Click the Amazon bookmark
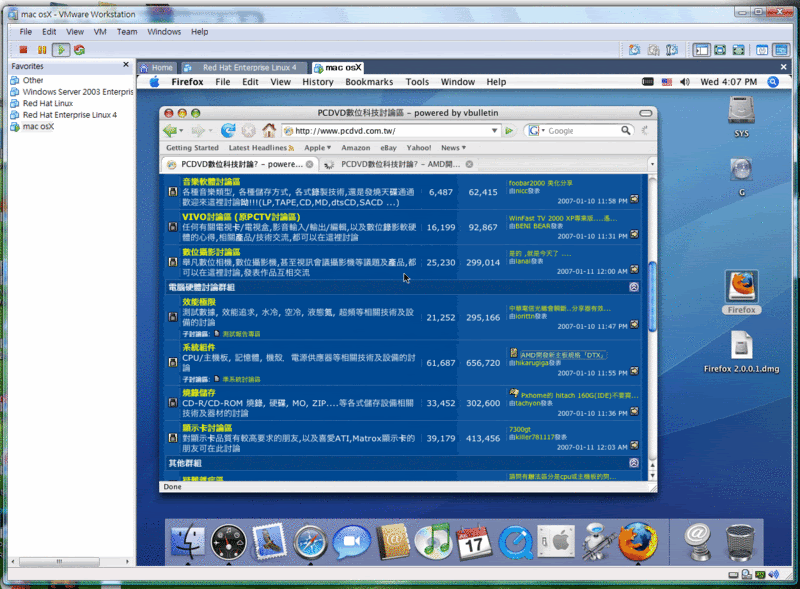 coord(356,148)
